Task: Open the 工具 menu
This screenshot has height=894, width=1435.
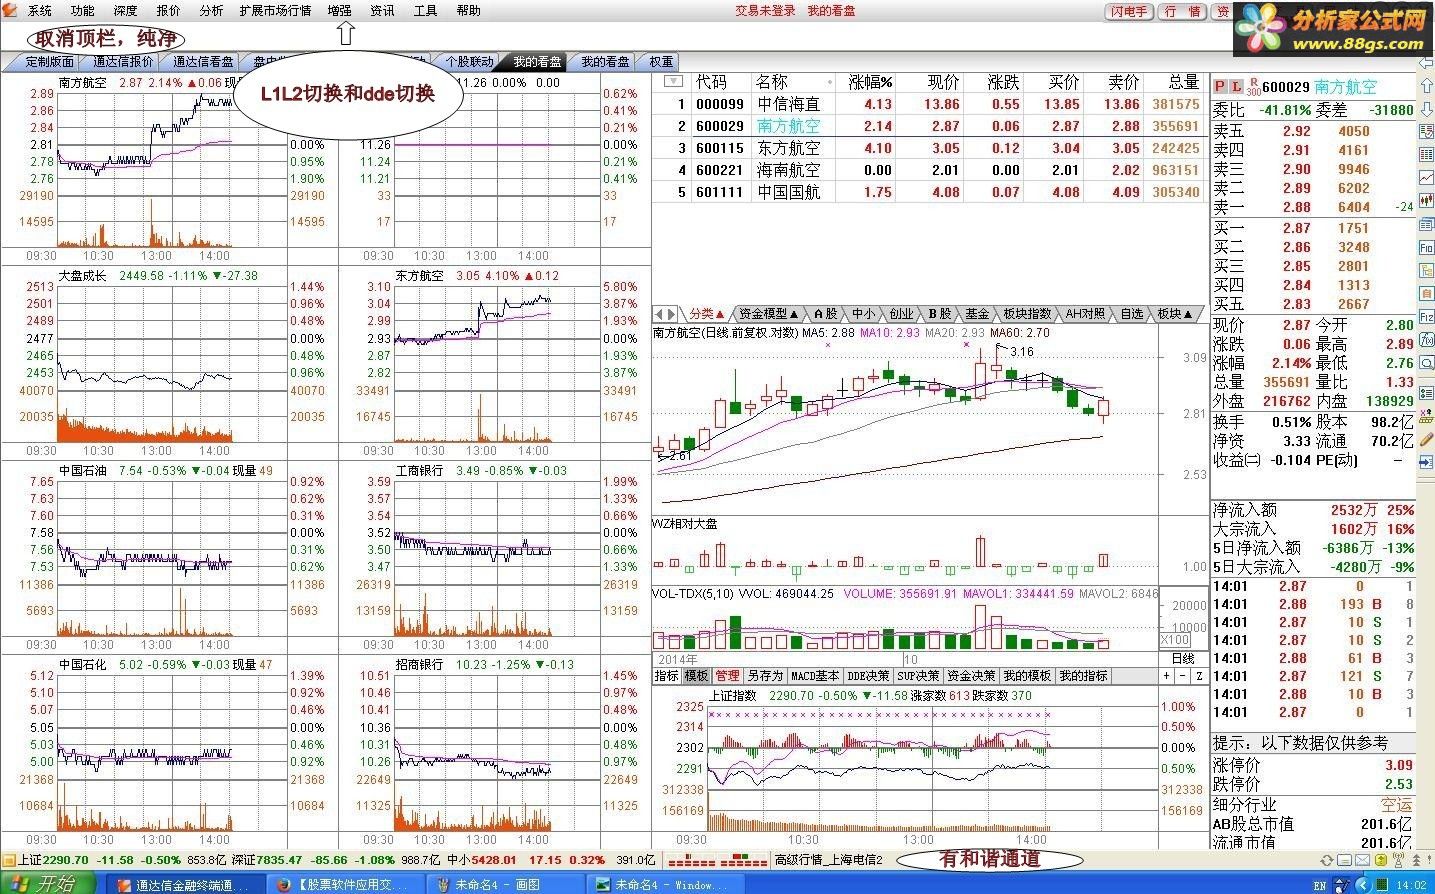Action: tap(425, 11)
